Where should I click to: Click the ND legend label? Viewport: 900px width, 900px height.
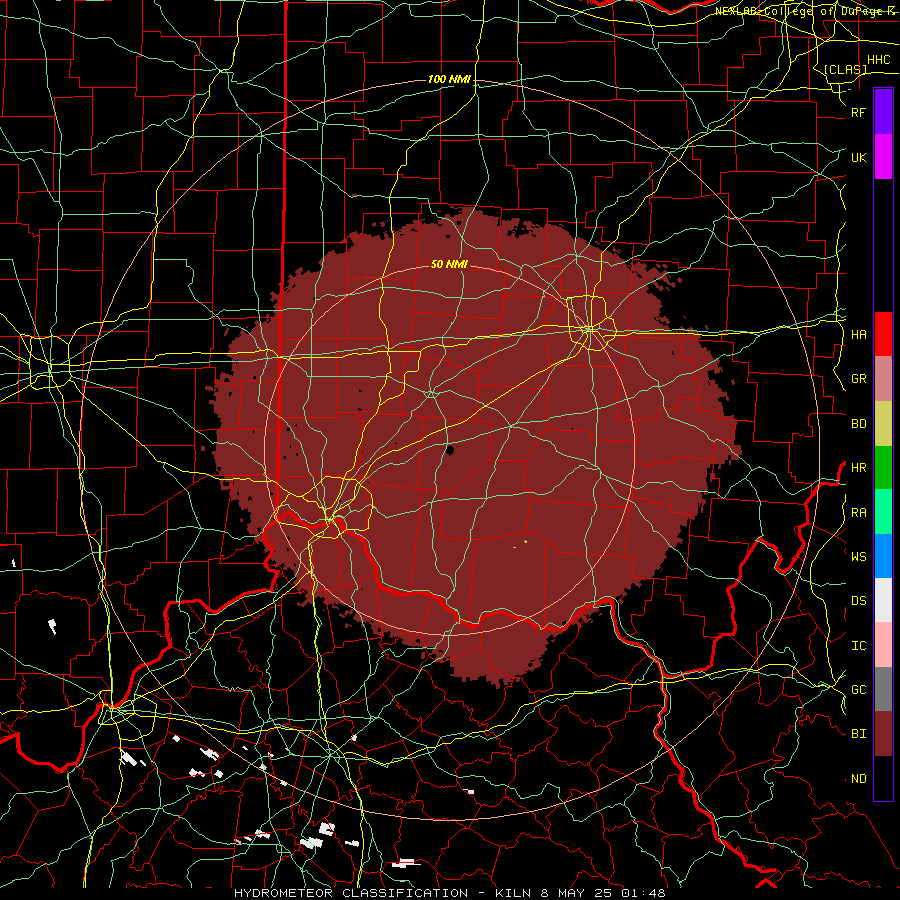pos(858,779)
